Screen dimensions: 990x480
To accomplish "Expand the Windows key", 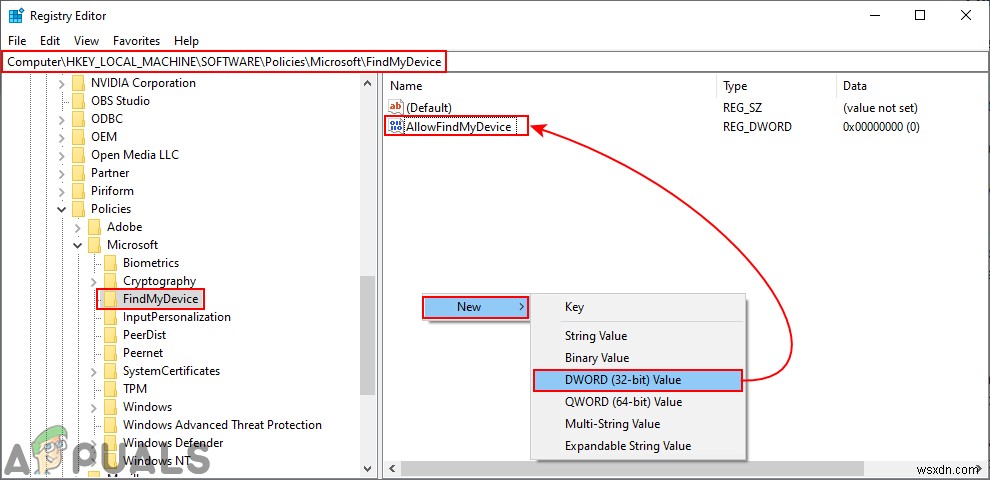I will (x=93, y=407).
